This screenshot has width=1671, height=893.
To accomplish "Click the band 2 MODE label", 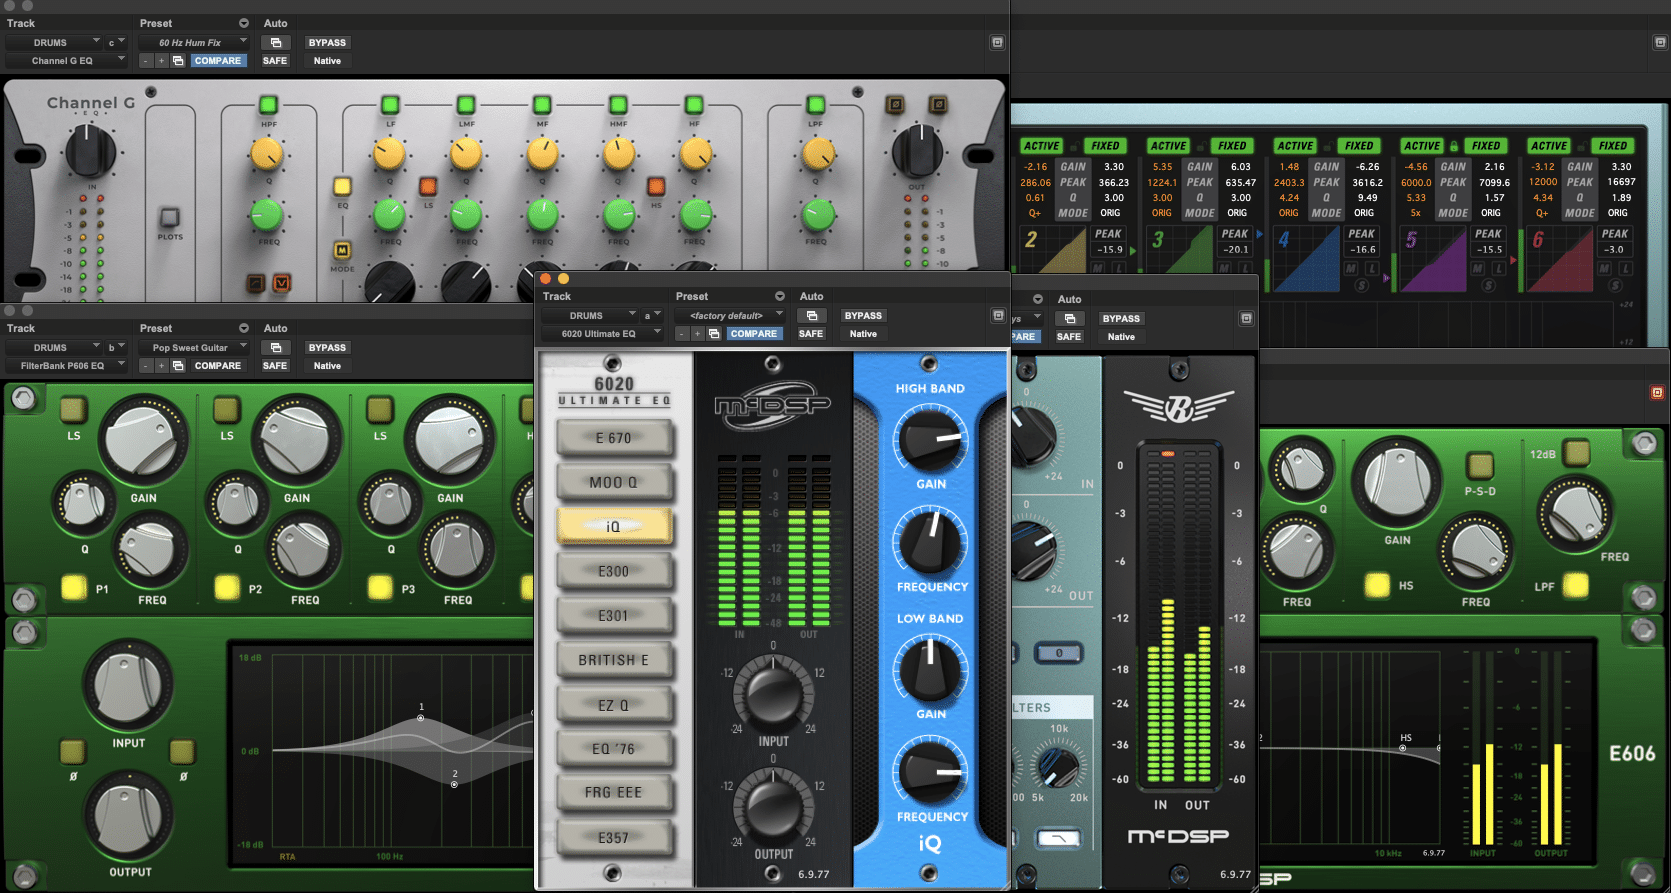I will pos(1073,213).
